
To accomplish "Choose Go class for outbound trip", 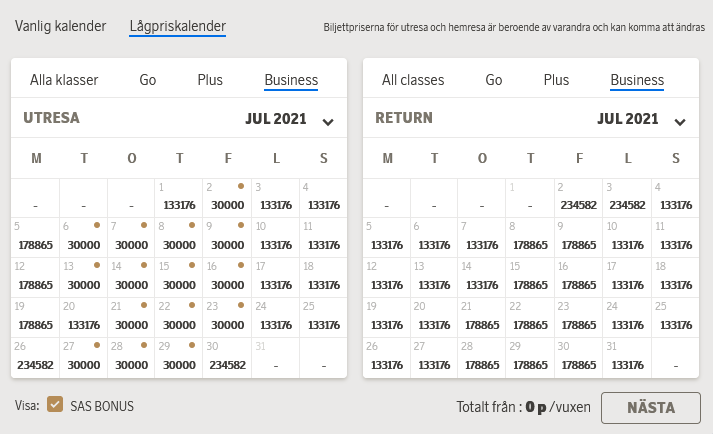I will pos(147,80).
